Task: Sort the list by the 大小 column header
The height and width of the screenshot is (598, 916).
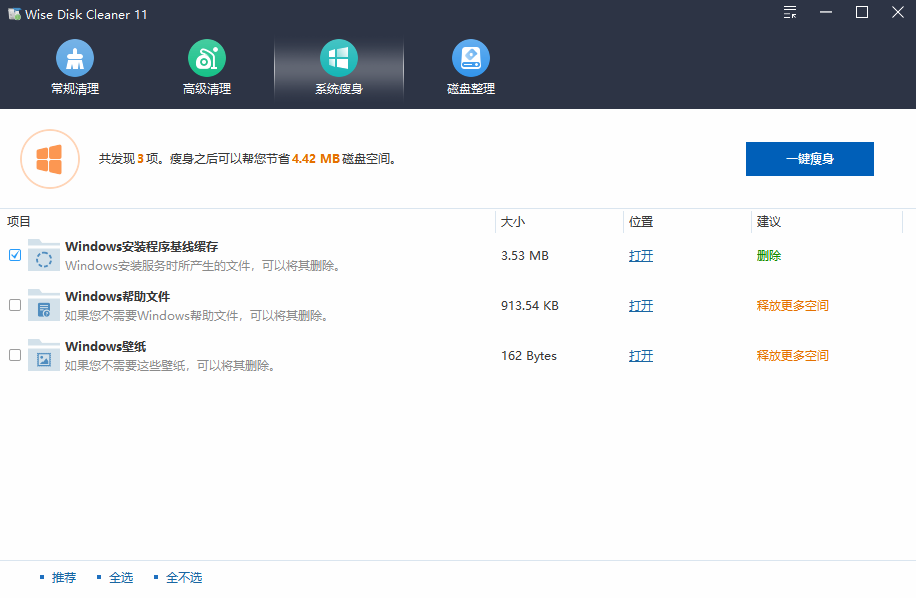Action: (512, 221)
